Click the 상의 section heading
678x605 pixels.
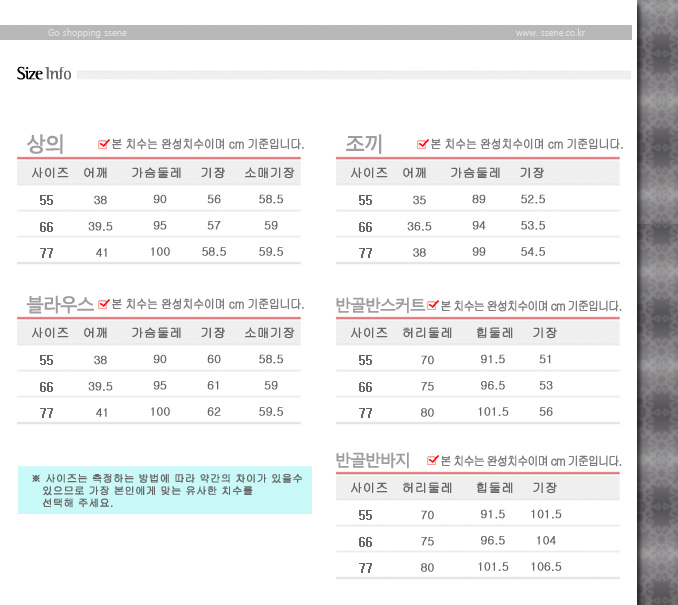pyautogui.click(x=45, y=144)
